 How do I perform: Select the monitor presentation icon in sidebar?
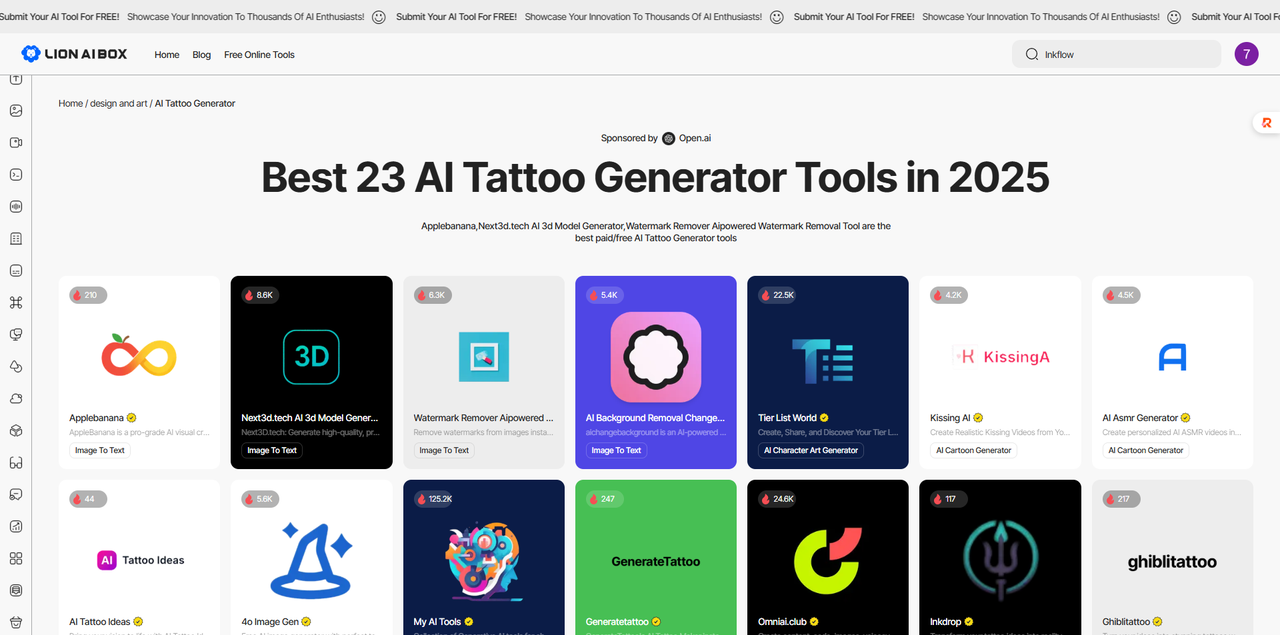16,335
